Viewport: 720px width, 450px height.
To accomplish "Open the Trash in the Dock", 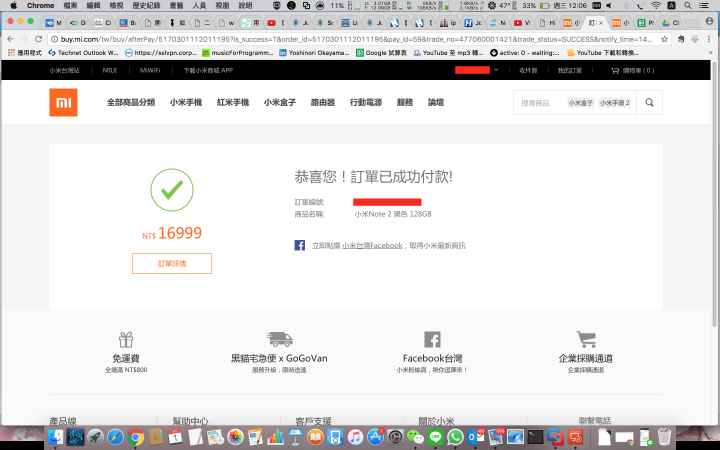I will 664,437.
